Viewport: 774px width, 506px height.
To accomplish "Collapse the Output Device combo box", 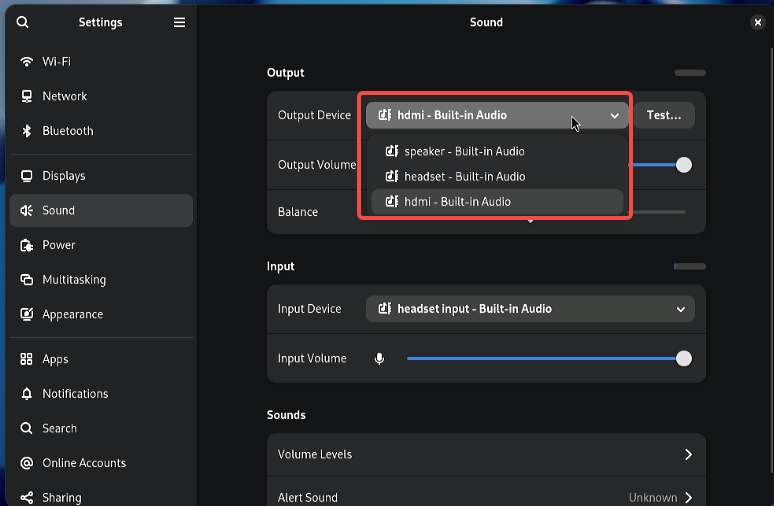I will coord(497,115).
